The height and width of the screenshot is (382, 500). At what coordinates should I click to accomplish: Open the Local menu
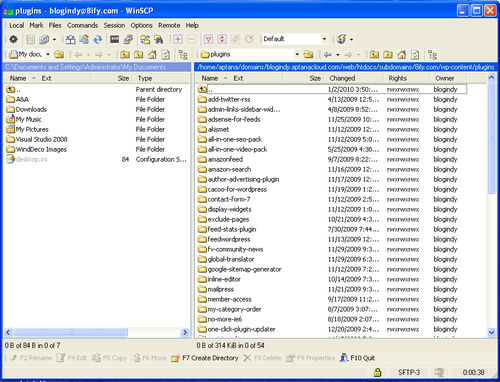pyautogui.click(x=16, y=25)
